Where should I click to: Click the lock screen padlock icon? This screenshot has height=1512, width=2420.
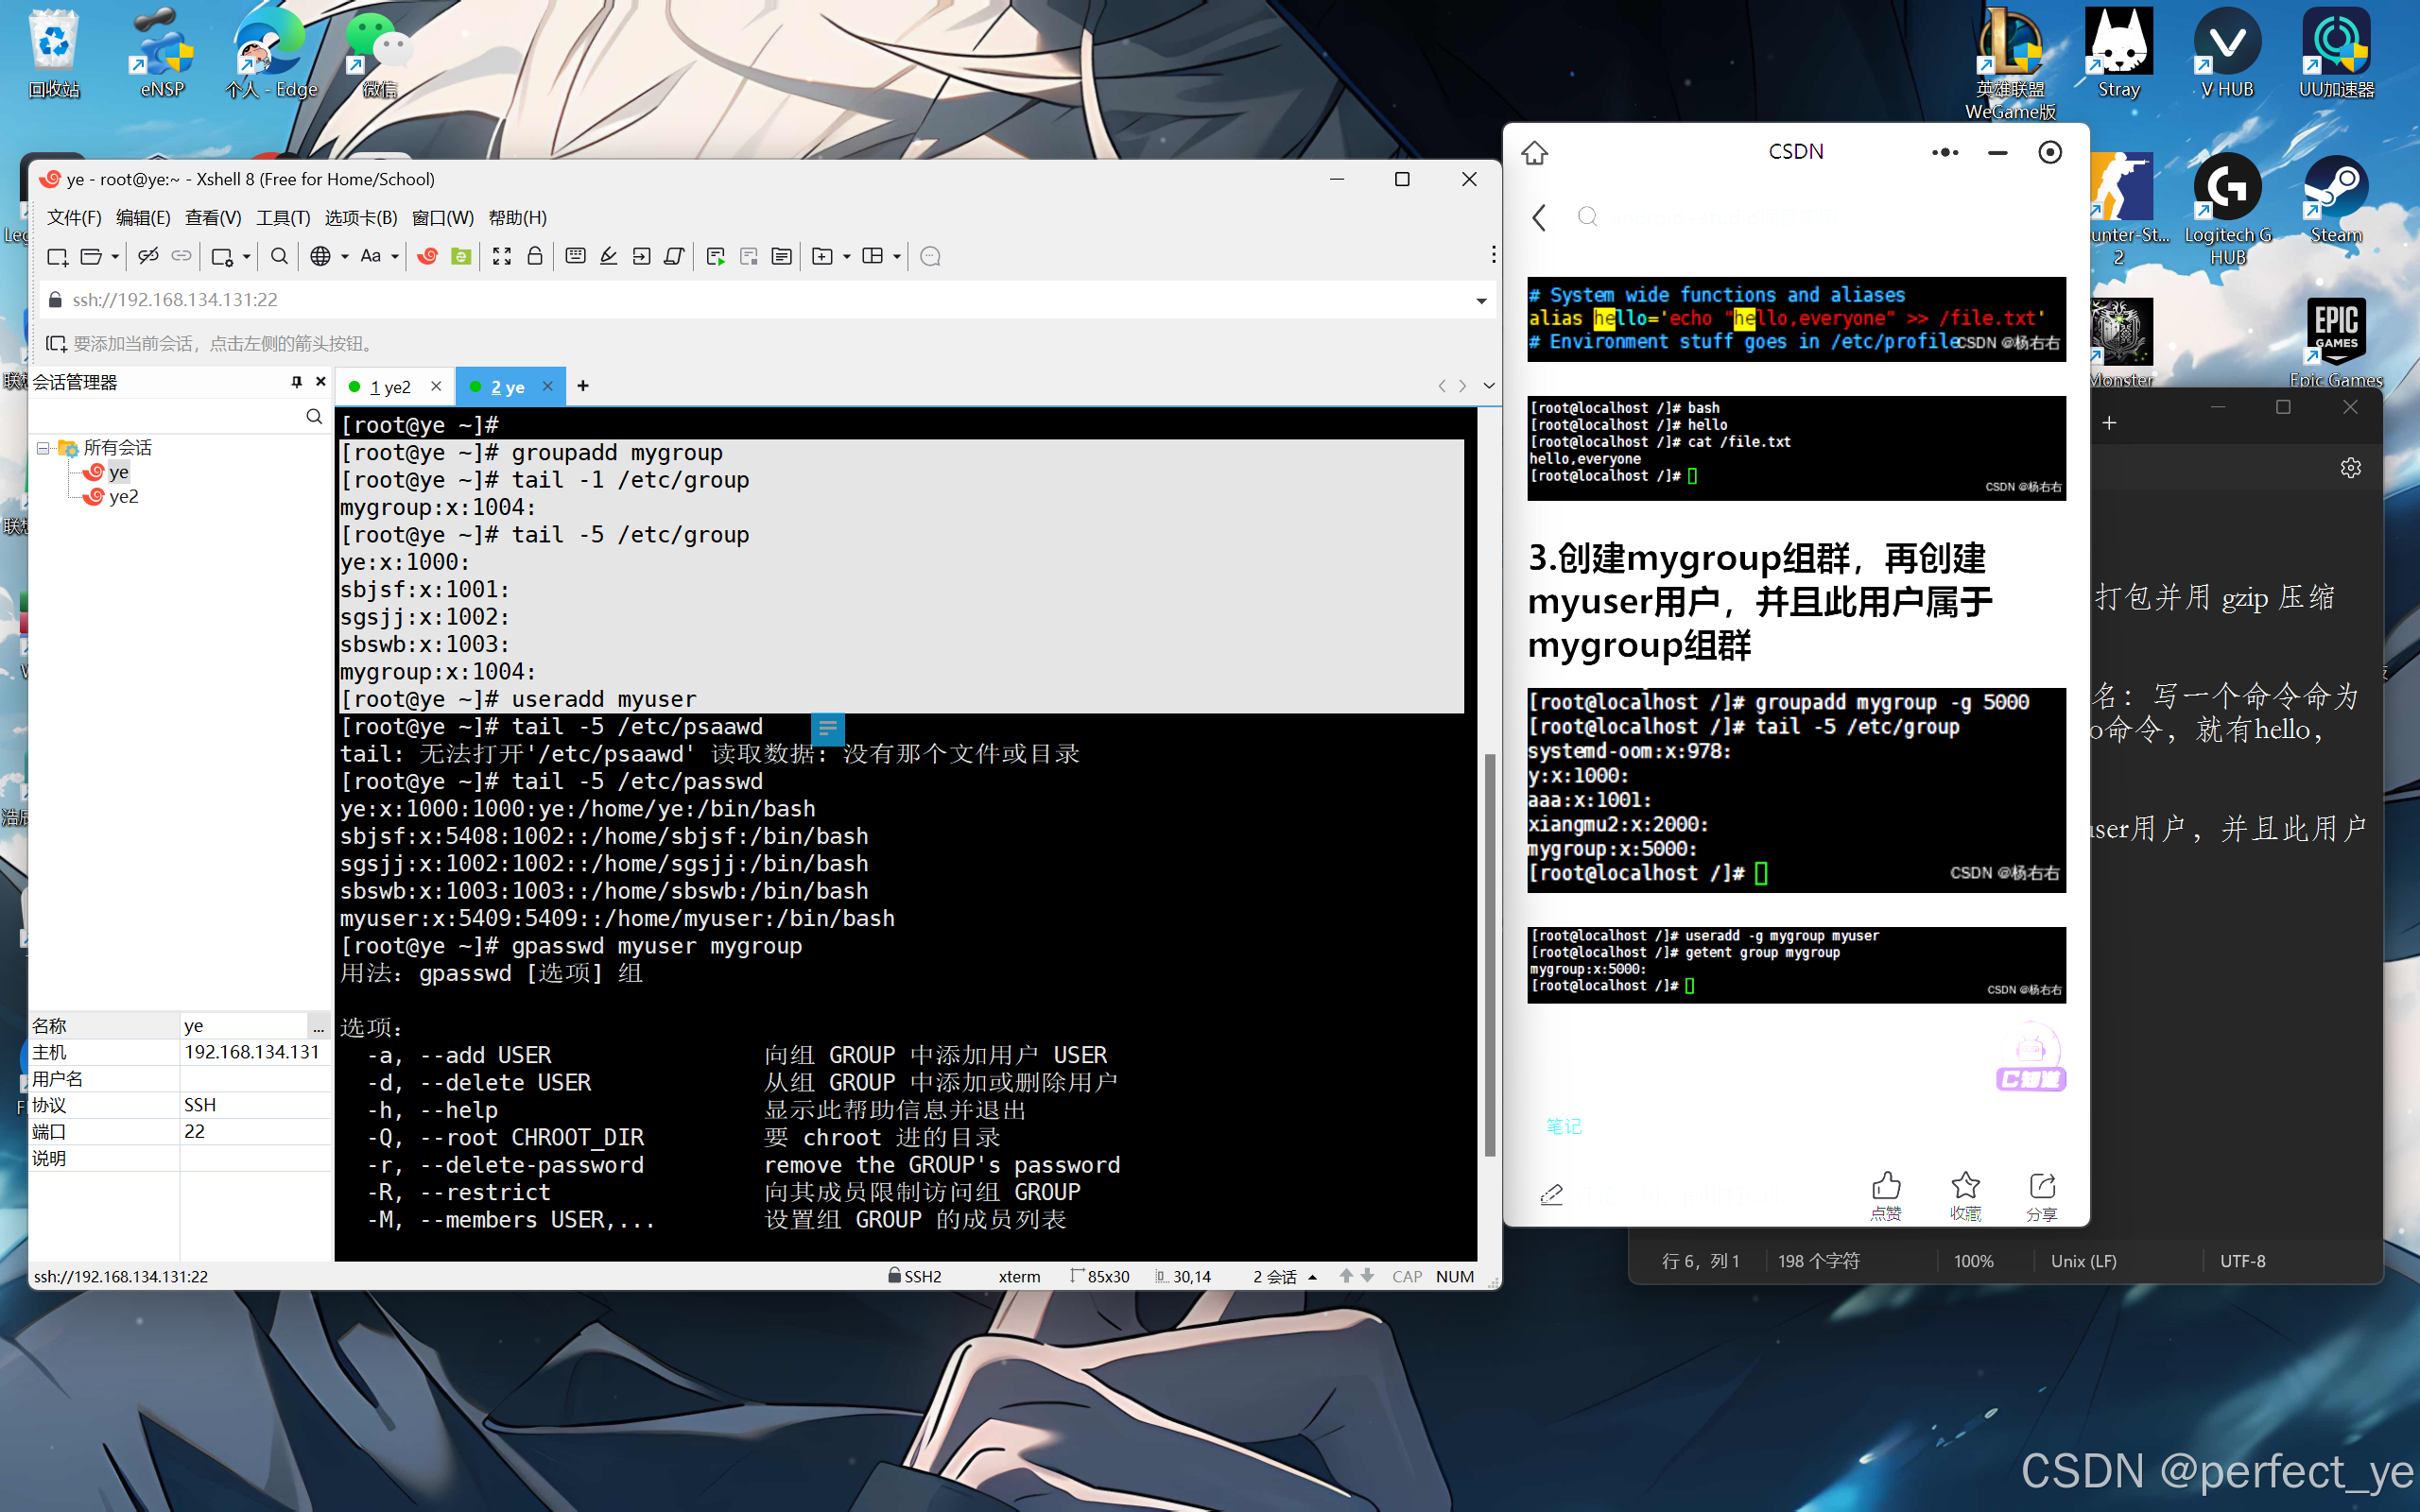tap(535, 257)
